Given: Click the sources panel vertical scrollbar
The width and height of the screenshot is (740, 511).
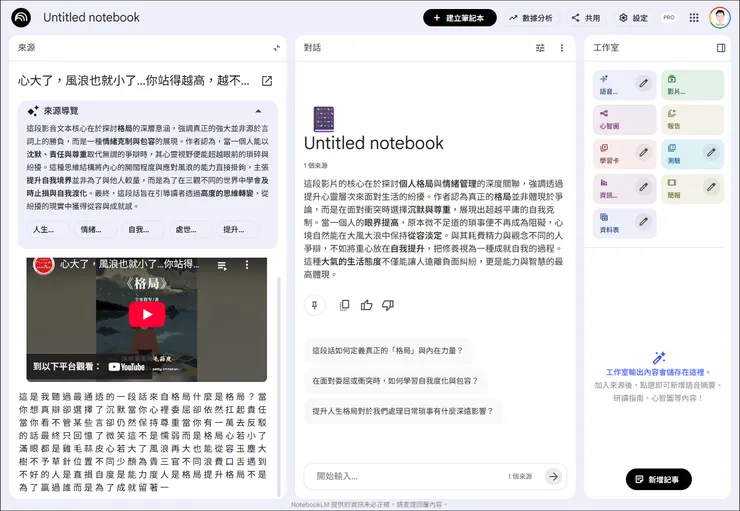Looking at the screenshot, I should click(278, 385).
